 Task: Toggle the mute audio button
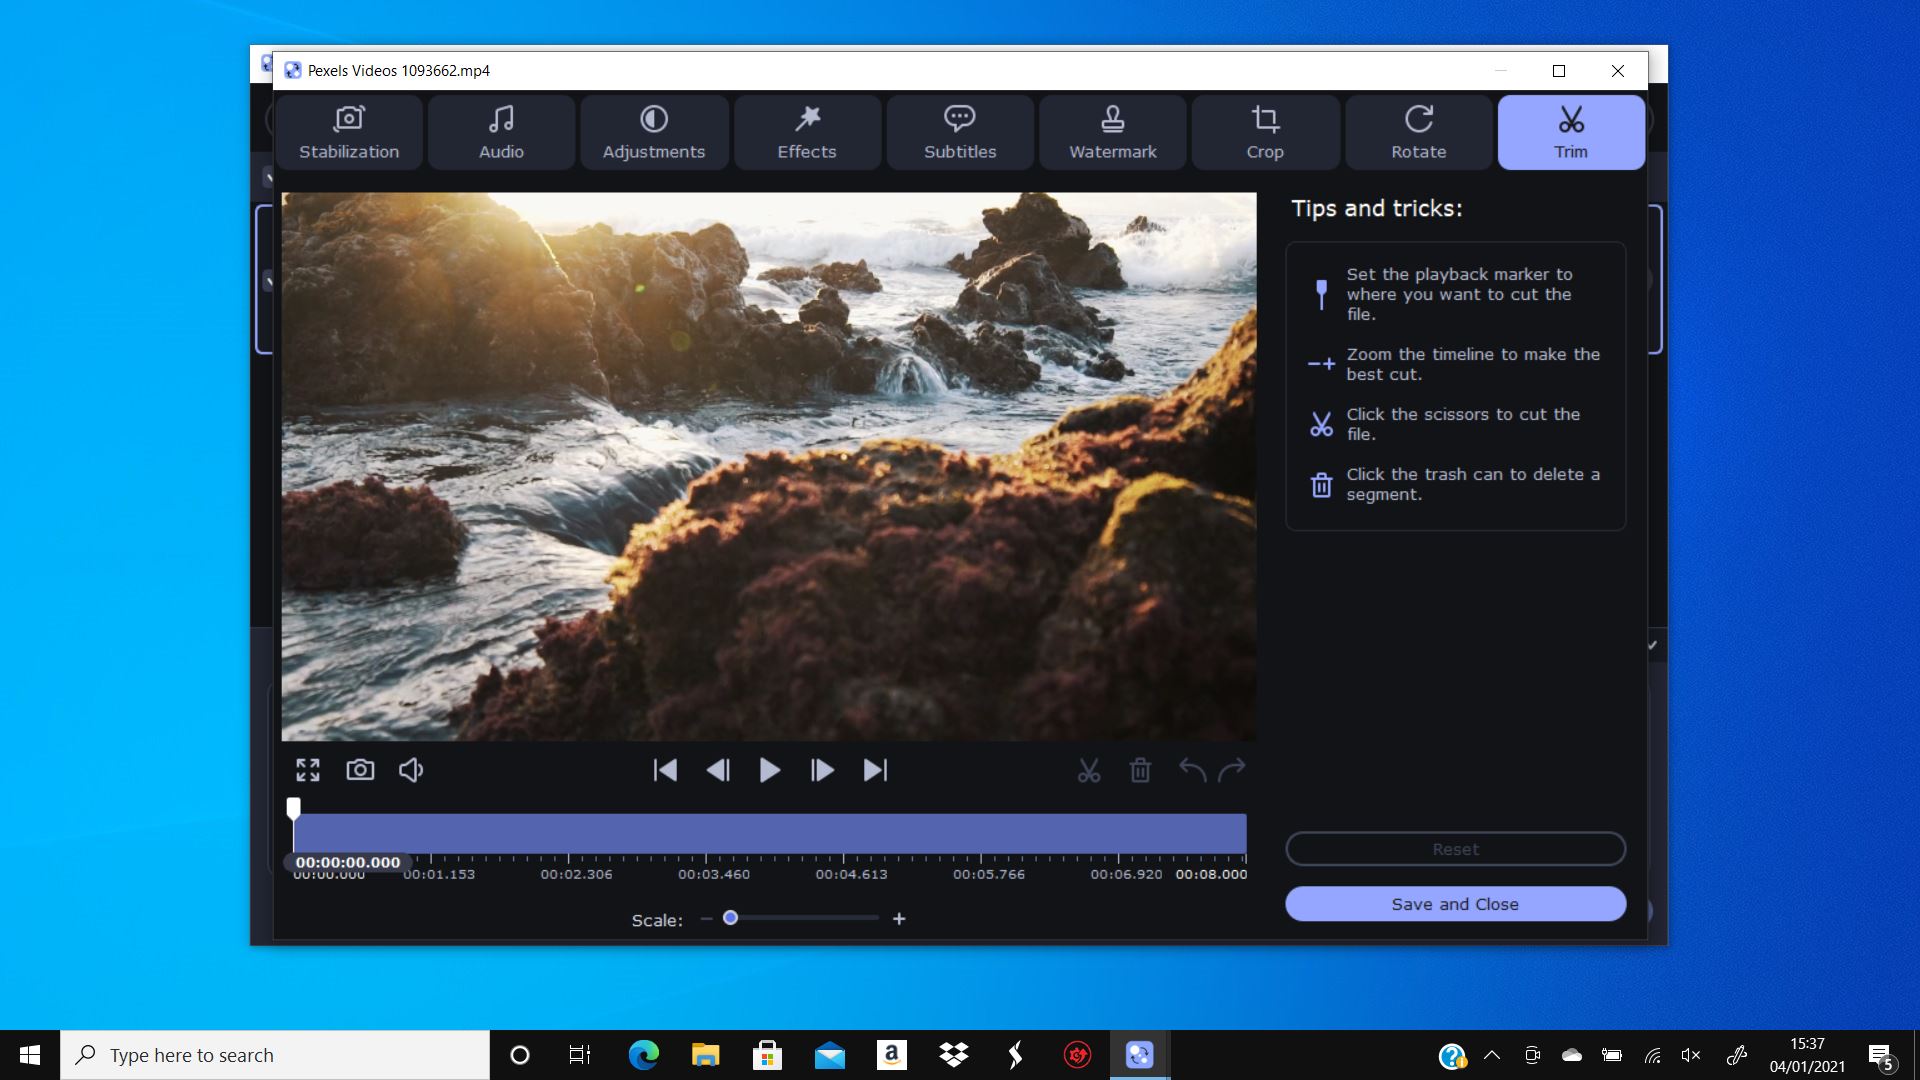[x=410, y=770]
